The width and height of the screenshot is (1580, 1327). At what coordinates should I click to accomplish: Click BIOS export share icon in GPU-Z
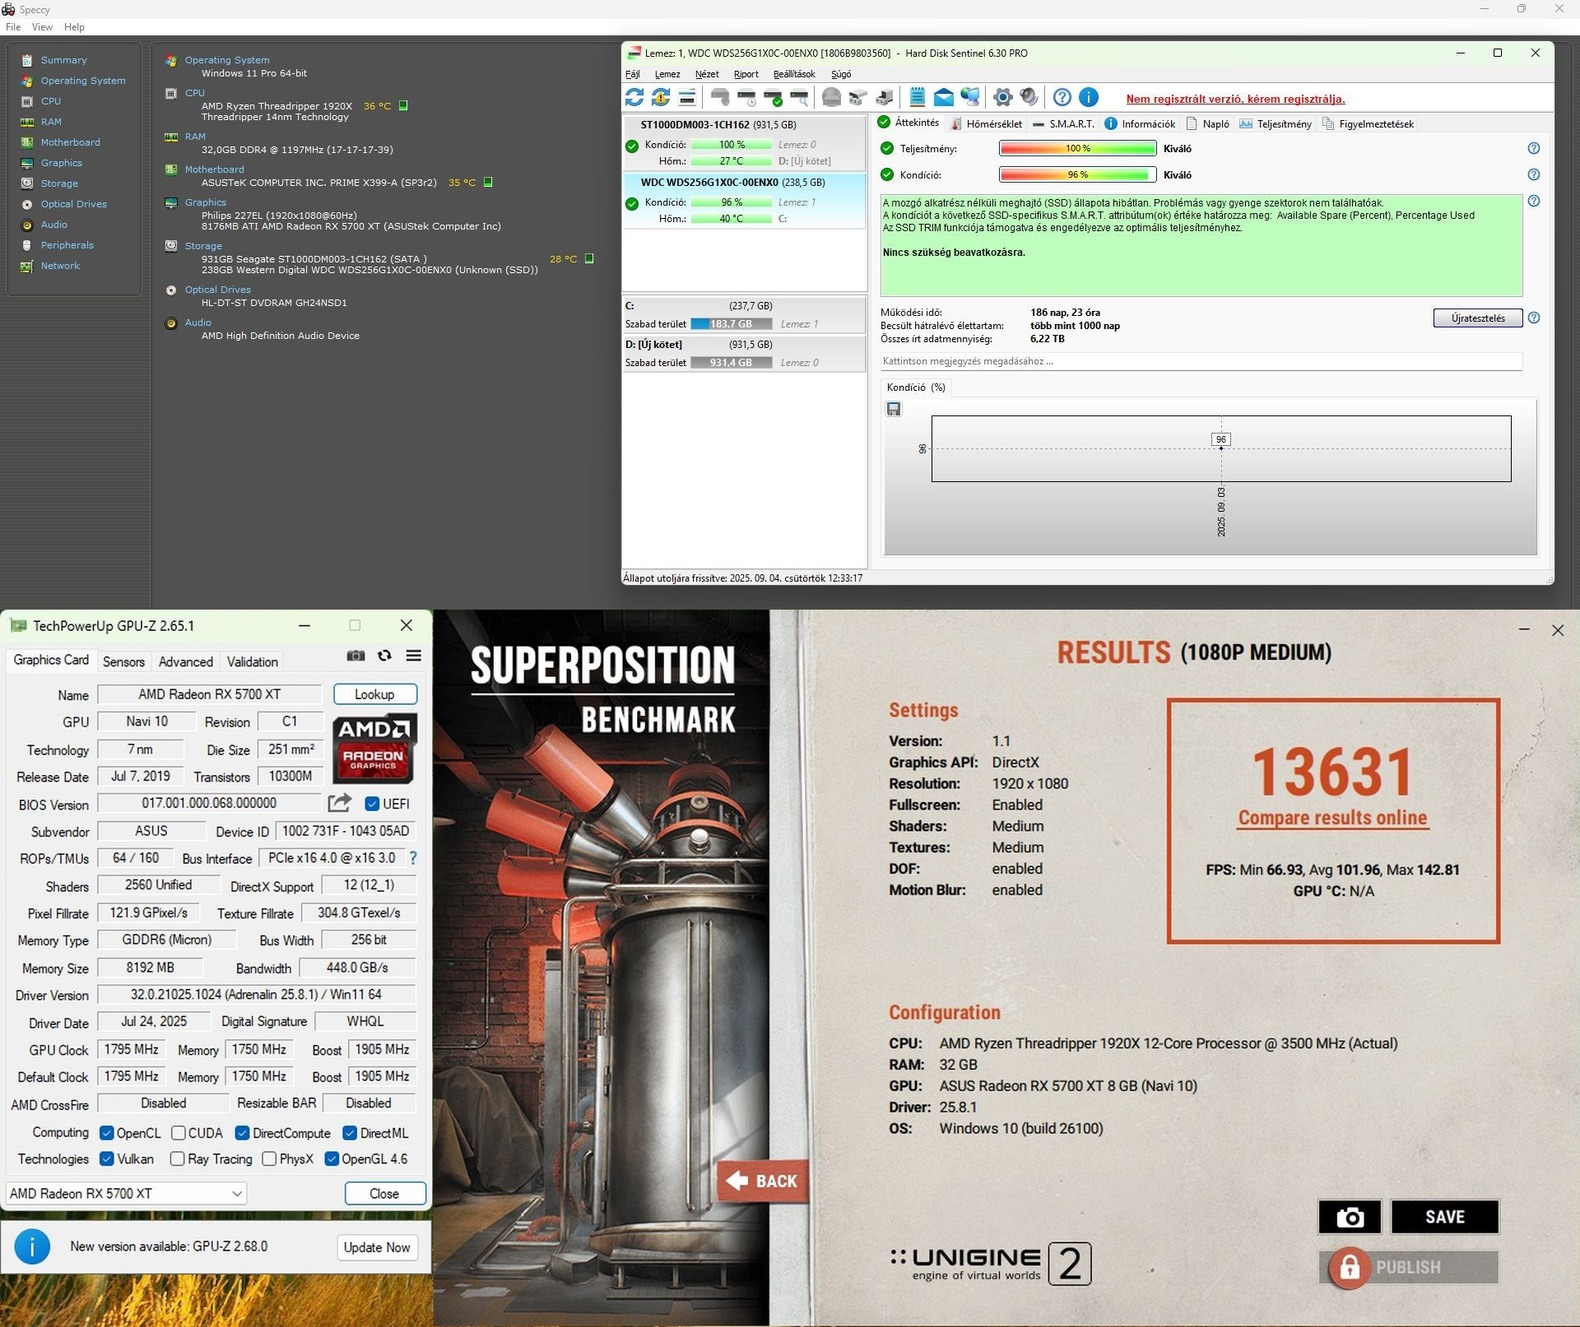pyautogui.click(x=340, y=803)
